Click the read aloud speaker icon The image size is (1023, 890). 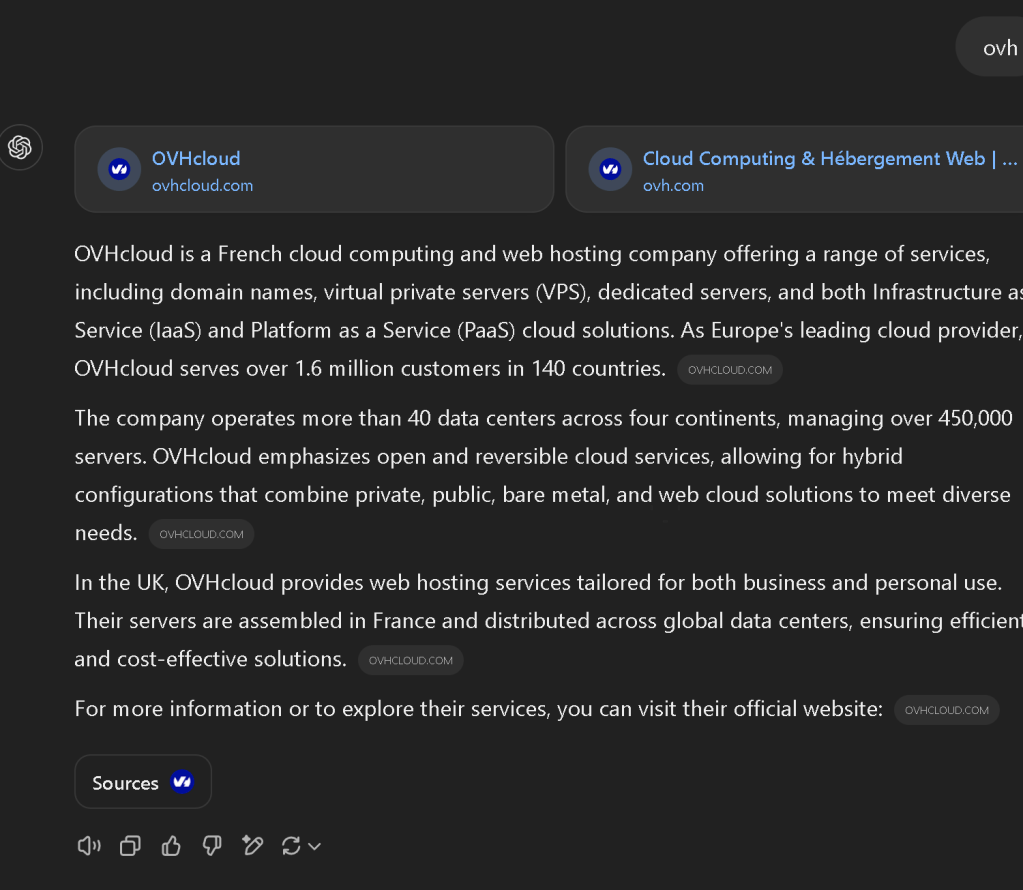[x=89, y=846]
